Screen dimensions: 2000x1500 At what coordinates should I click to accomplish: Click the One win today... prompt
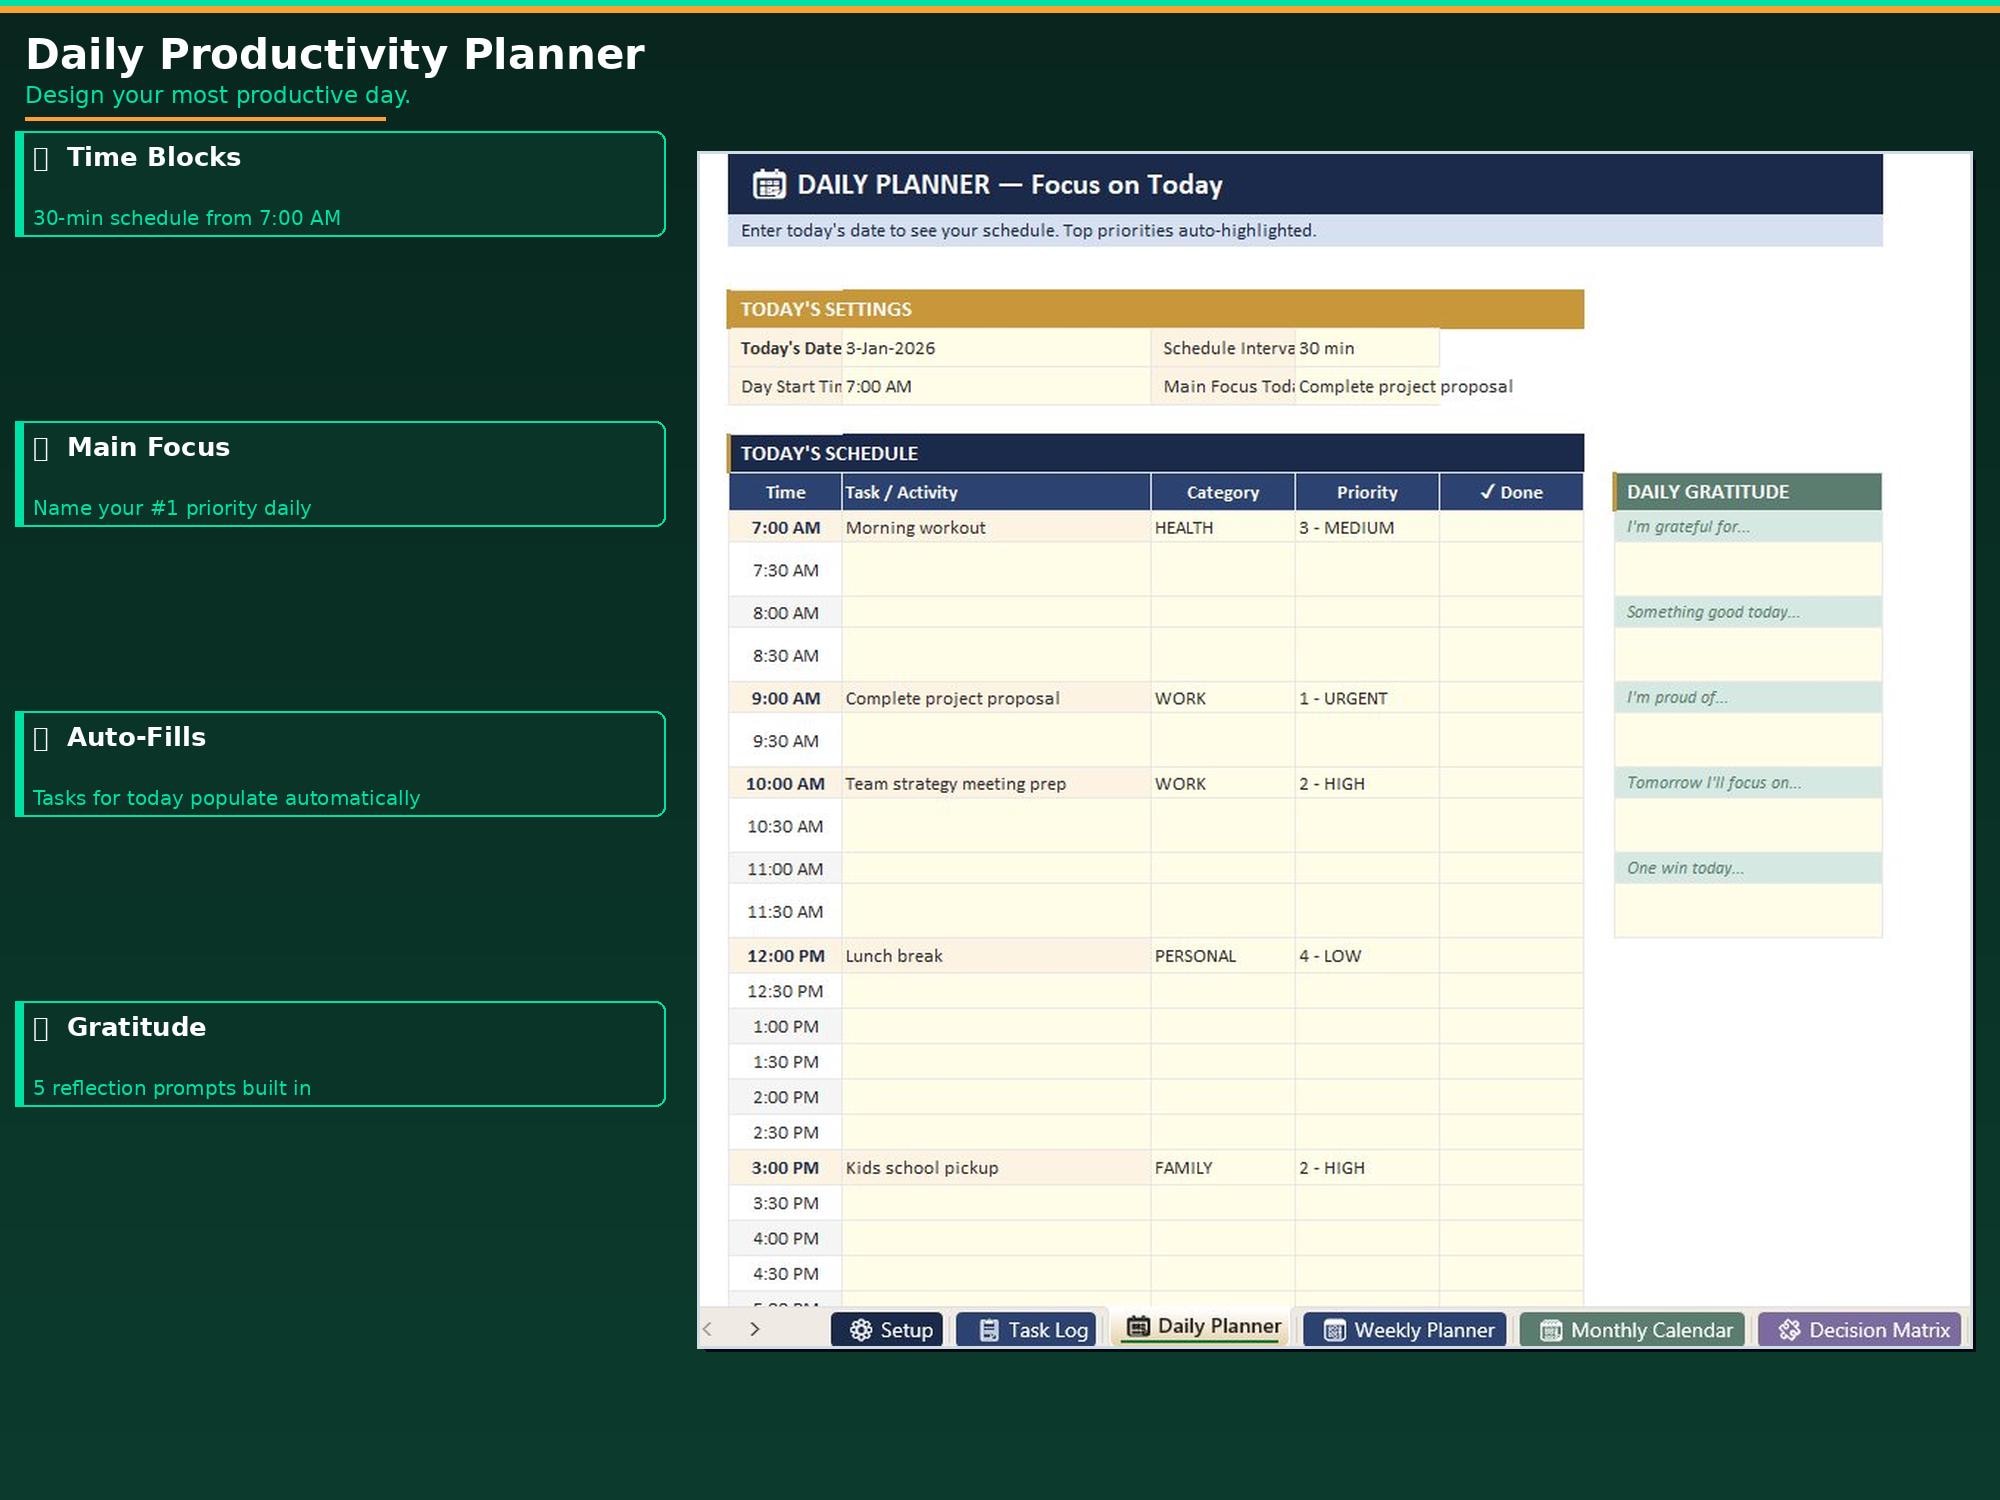point(1748,868)
